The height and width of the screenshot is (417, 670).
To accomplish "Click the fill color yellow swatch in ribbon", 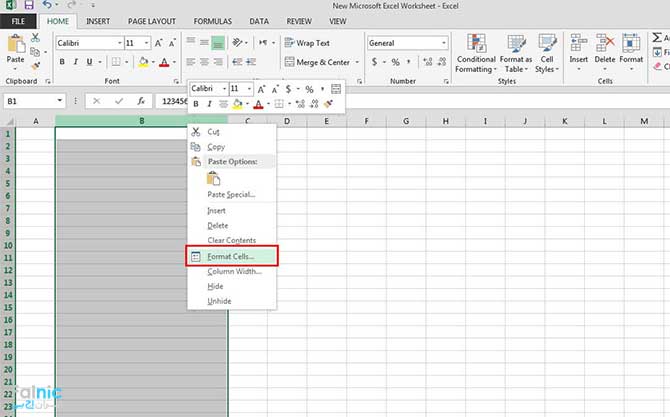I will tap(143, 62).
